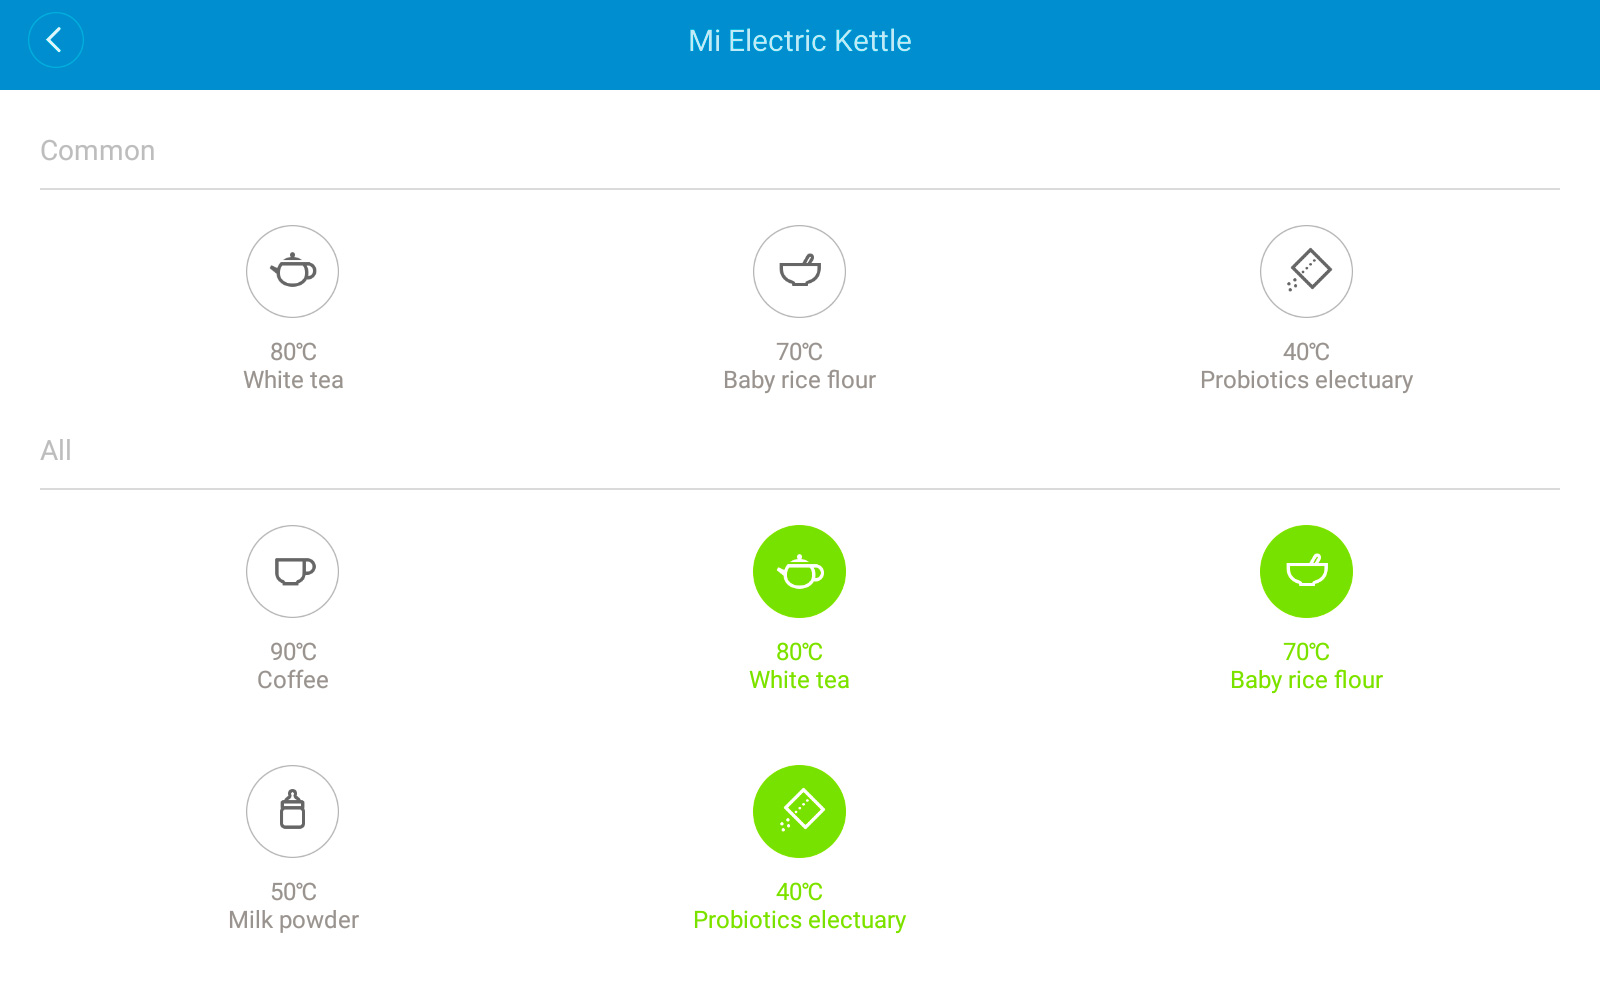Click the 40°C Probiotics electuary label under Common
The image size is (1600, 1000).
pos(1306,366)
